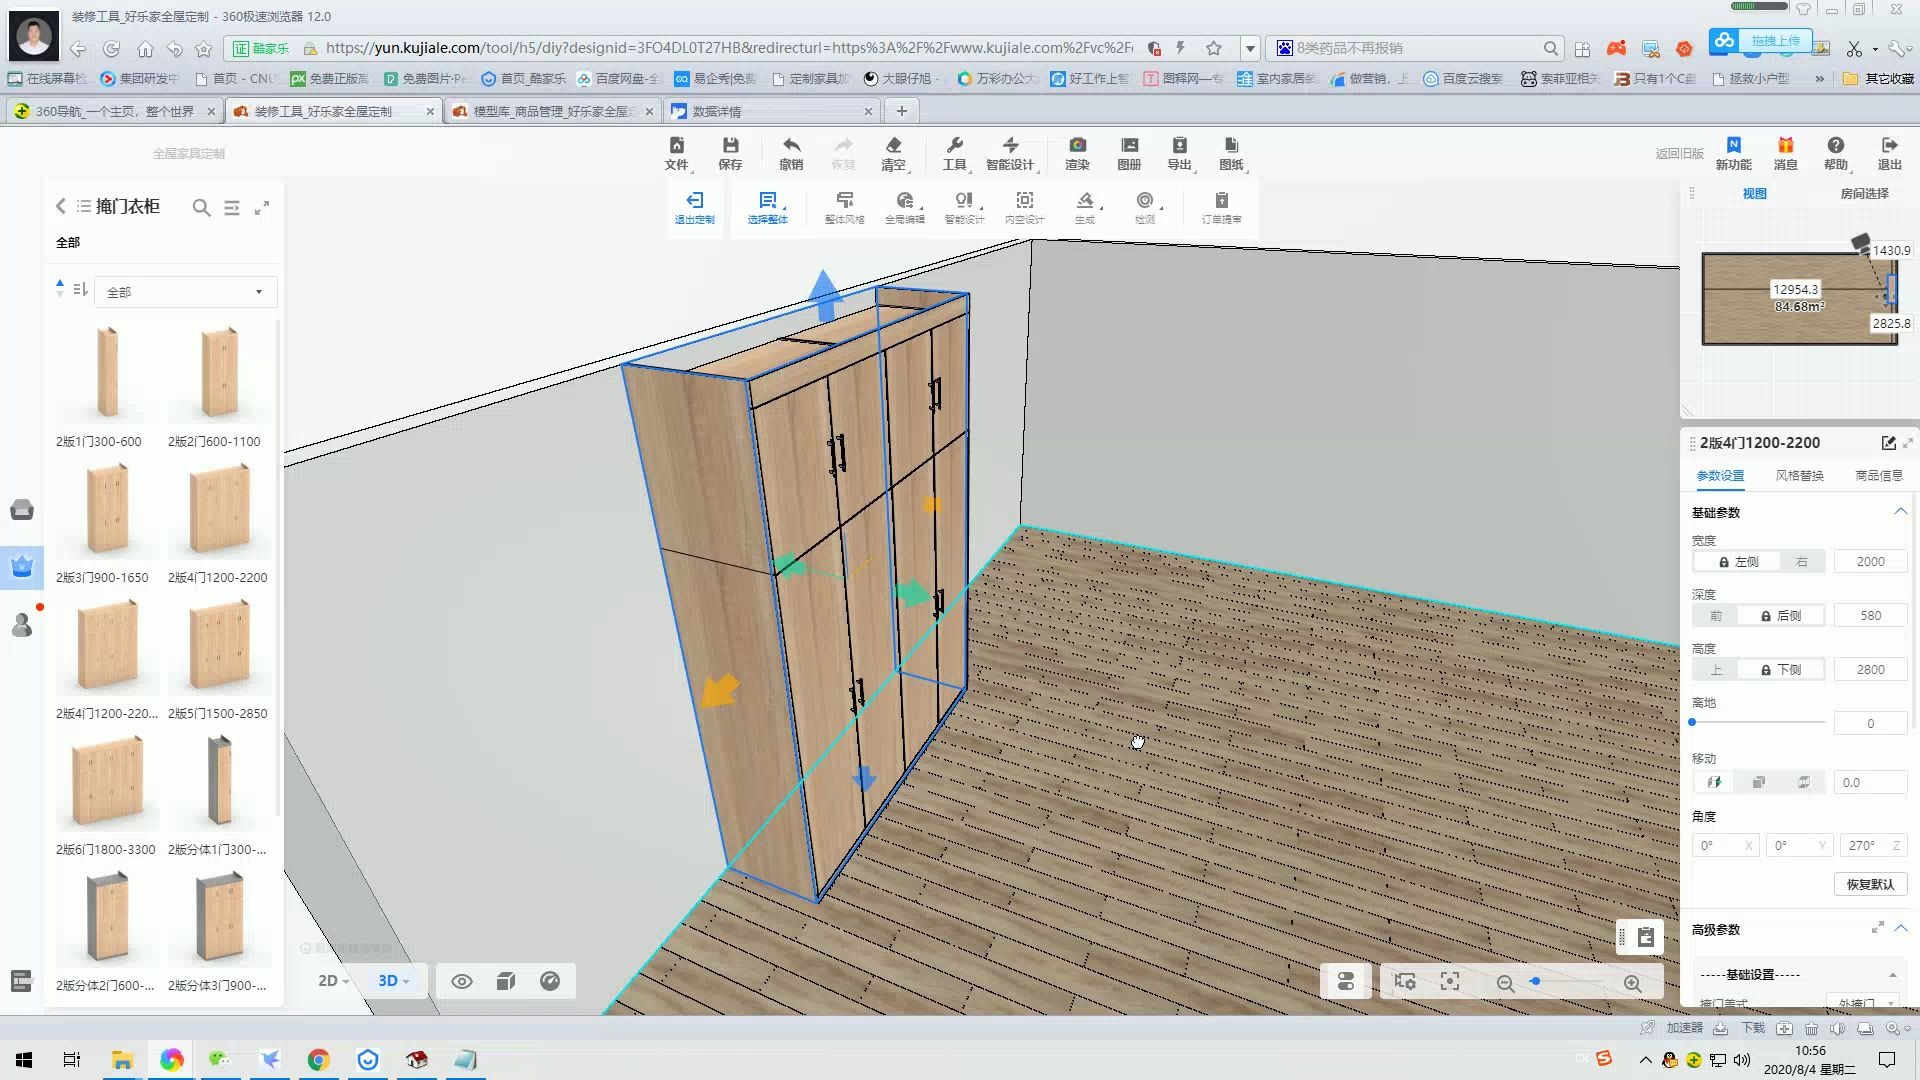Viewport: 1920px width, 1080px height.
Task: Open the 工具 (Tools) wrench menu
Action: [x=955, y=154]
